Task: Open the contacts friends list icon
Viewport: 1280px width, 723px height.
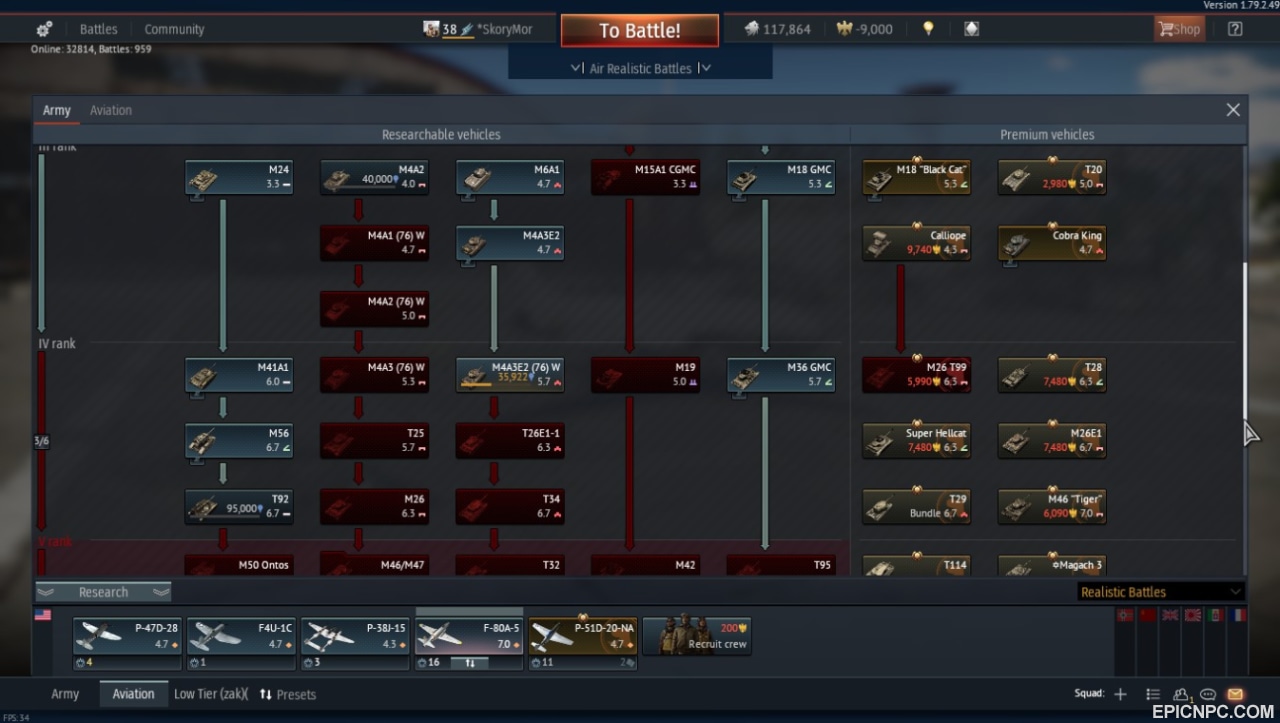Action: [x=1181, y=694]
